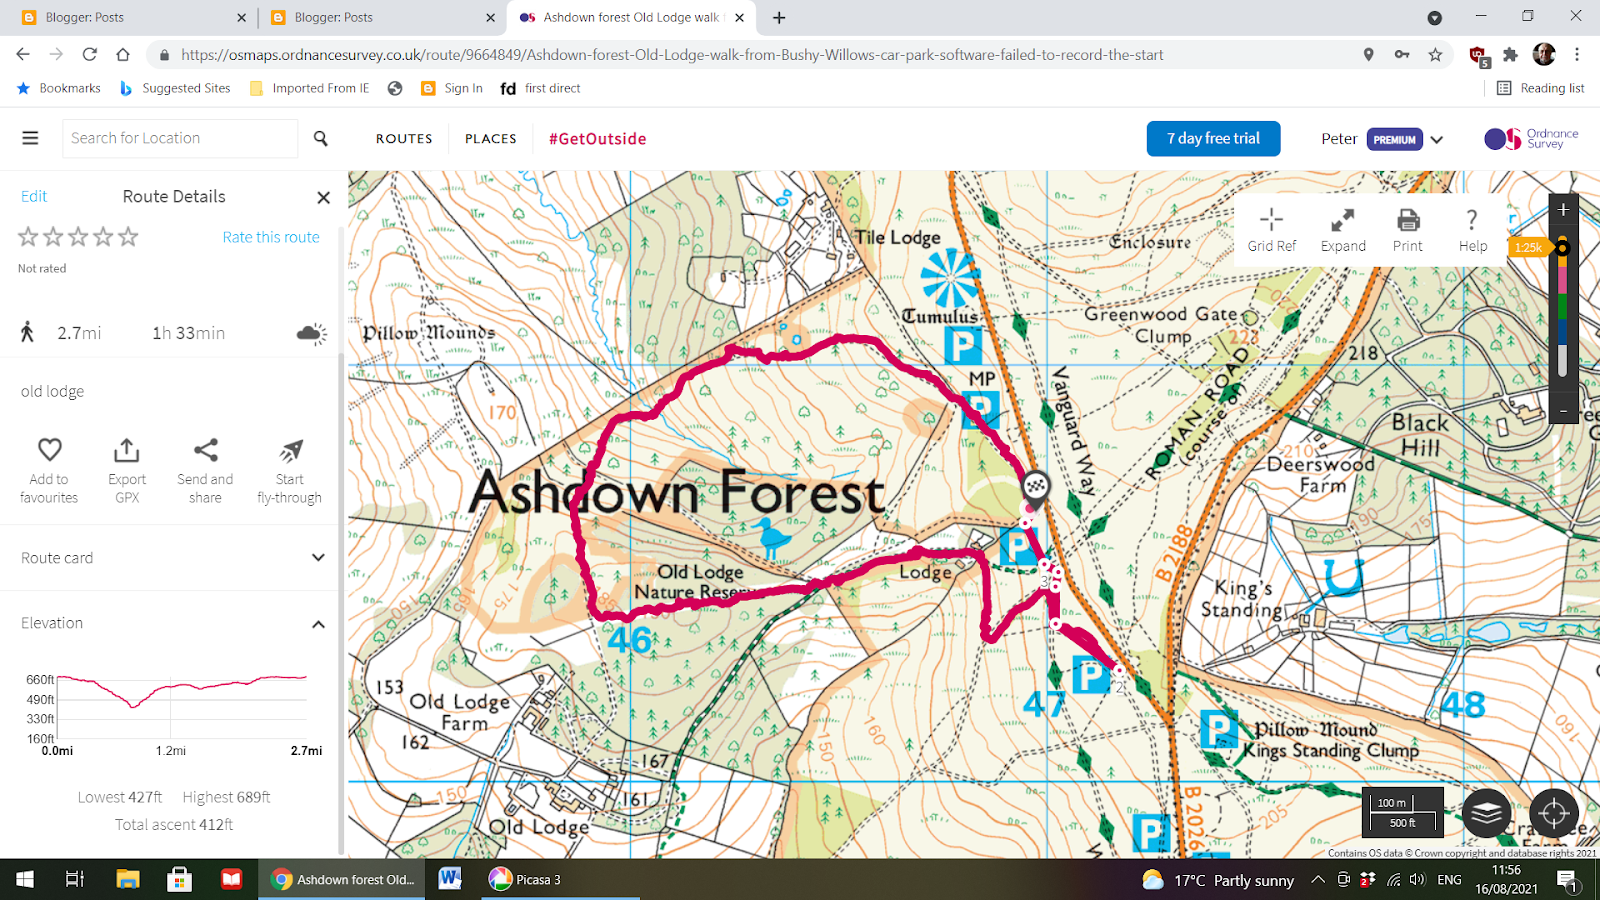1600x900 pixels.
Task: Show hidden system tray icons
Action: pos(1318,880)
